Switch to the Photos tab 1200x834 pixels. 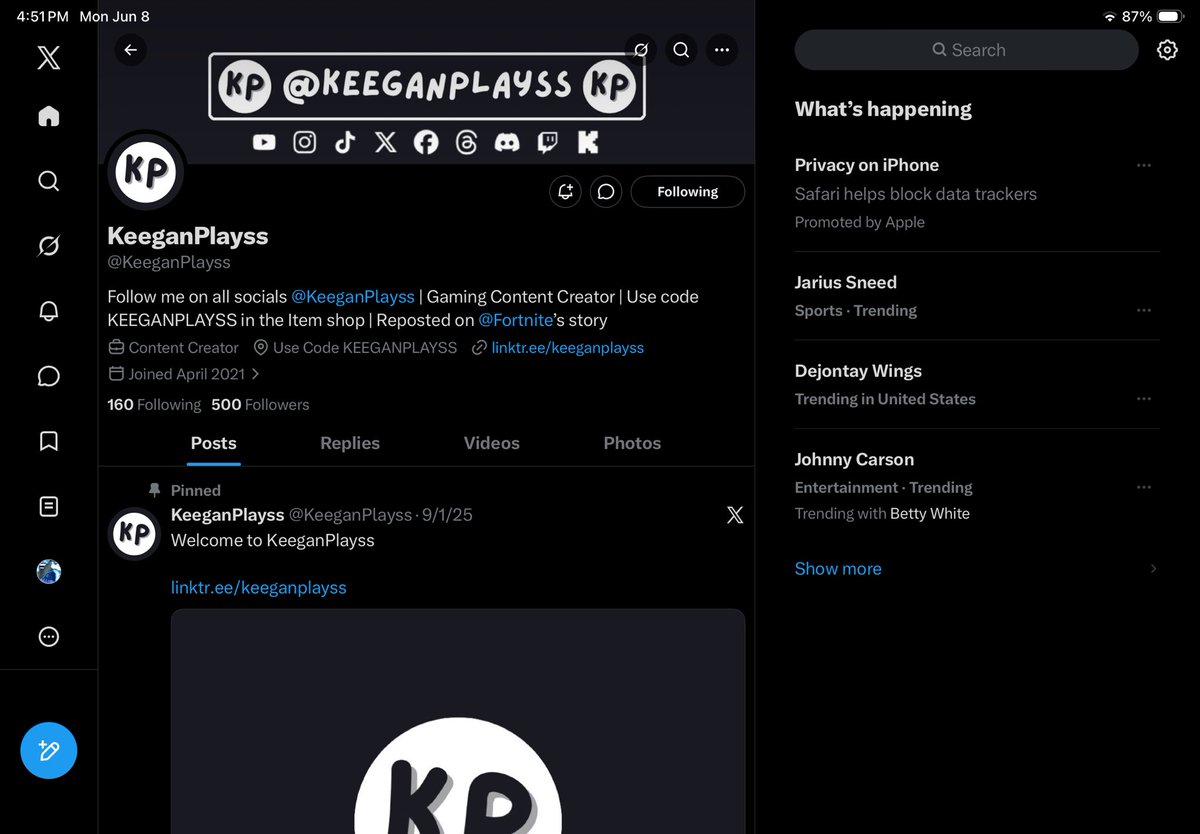point(632,443)
